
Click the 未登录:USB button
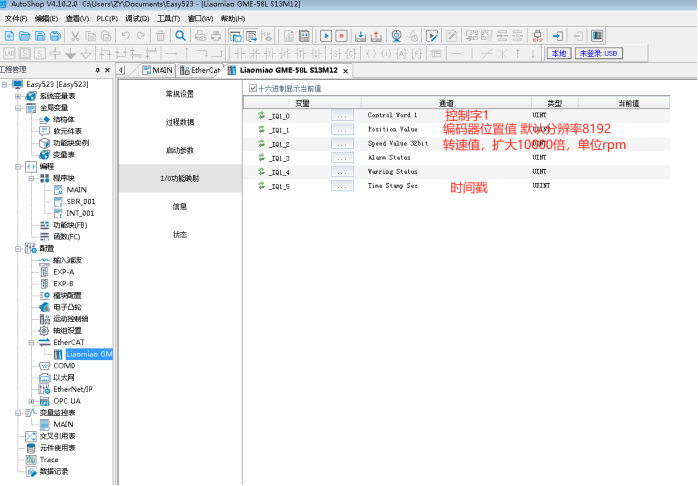[598, 53]
